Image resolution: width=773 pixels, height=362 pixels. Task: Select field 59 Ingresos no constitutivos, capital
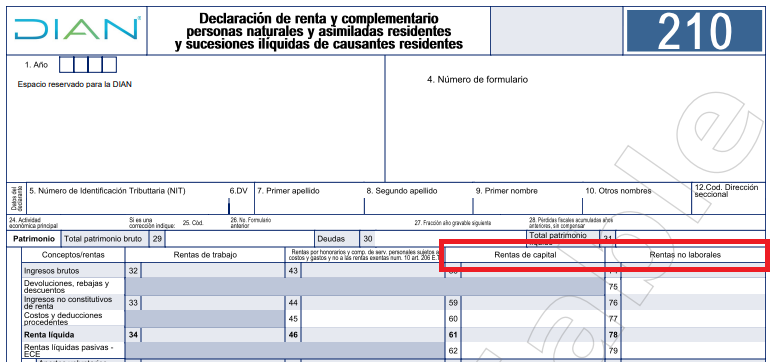click(532, 302)
